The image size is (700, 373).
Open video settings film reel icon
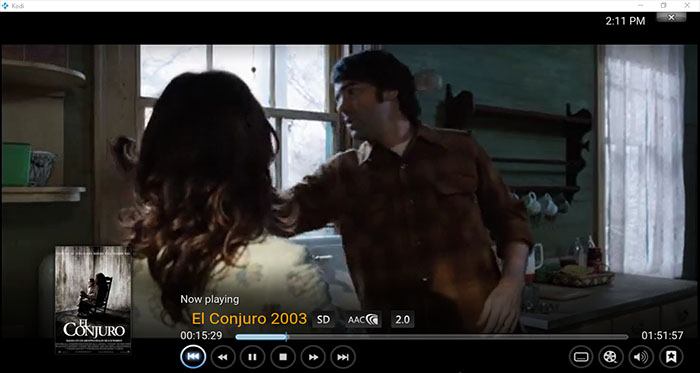click(611, 357)
